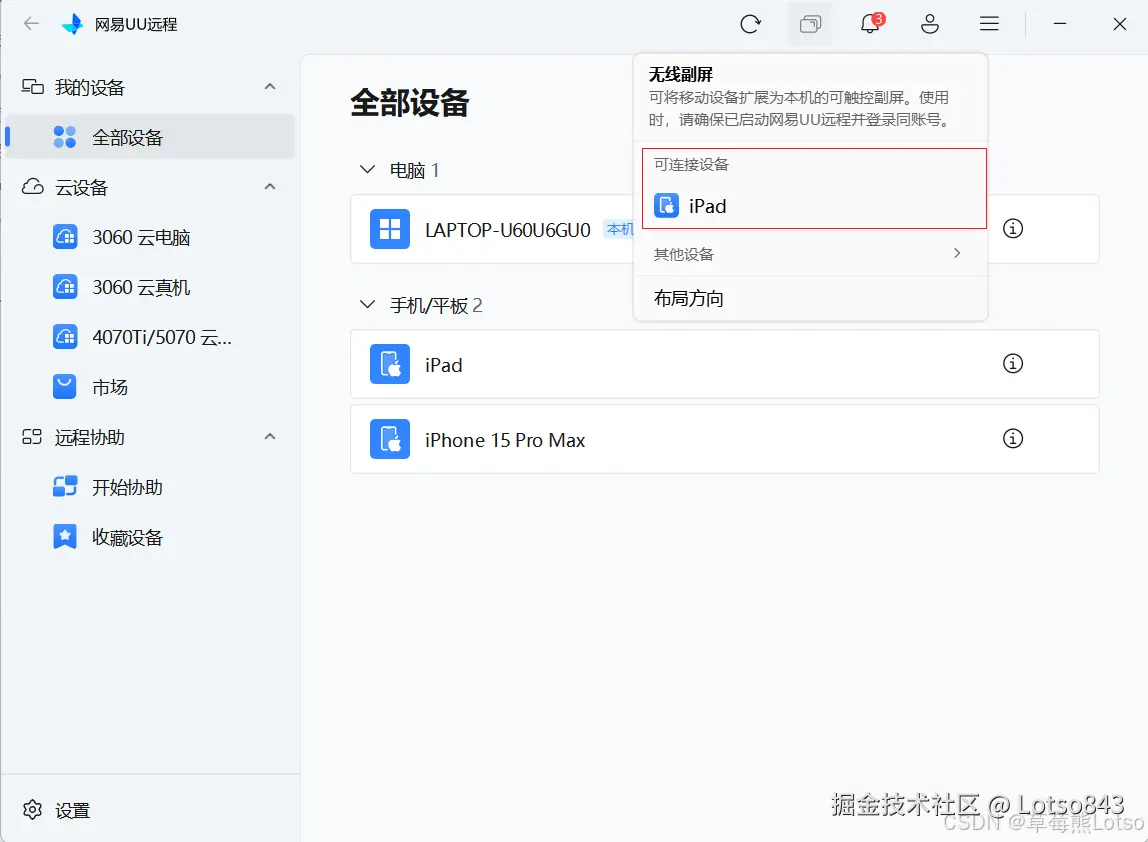The height and width of the screenshot is (842, 1148).
Task: View info for iPhone 15 Pro Max
Action: (1012, 439)
